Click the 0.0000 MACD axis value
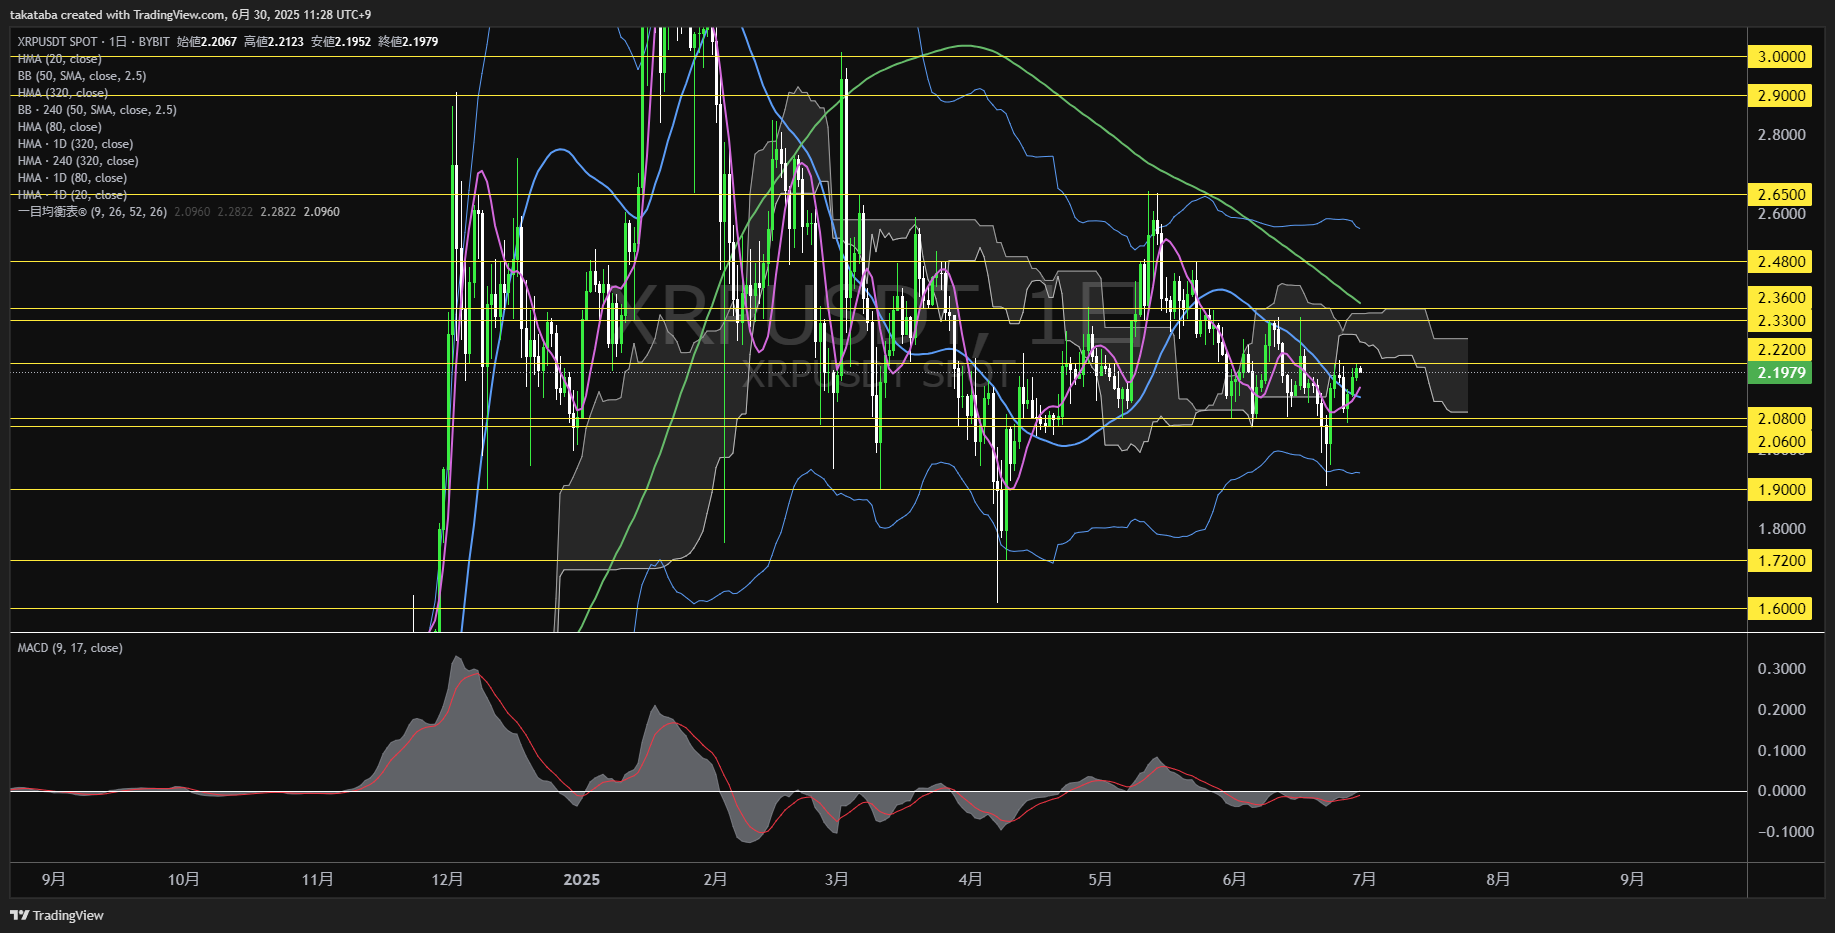 tap(1781, 791)
